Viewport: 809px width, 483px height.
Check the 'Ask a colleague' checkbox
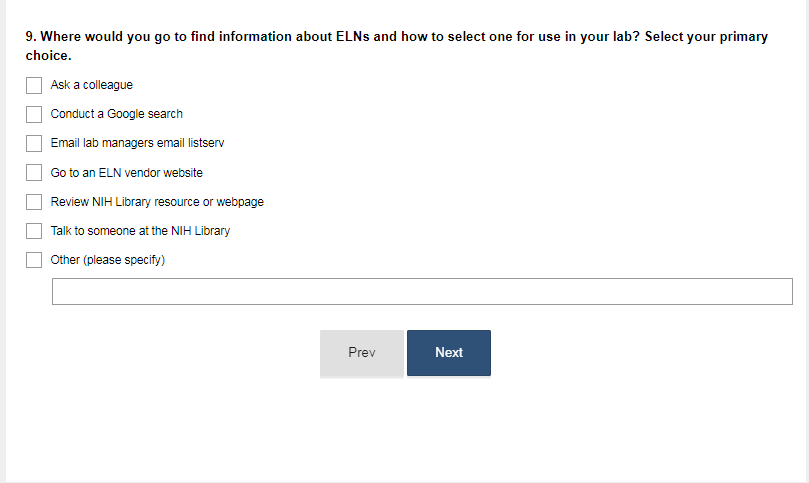coord(34,85)
